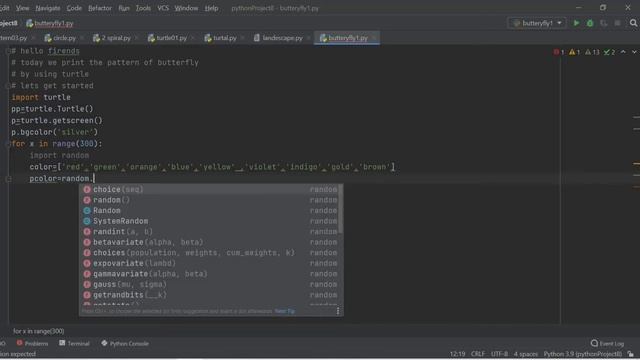Image resolution: width=640 pixels, height=360 pixels.
Task: Collapse the comment block fold marker
Action: click(8, 51)
